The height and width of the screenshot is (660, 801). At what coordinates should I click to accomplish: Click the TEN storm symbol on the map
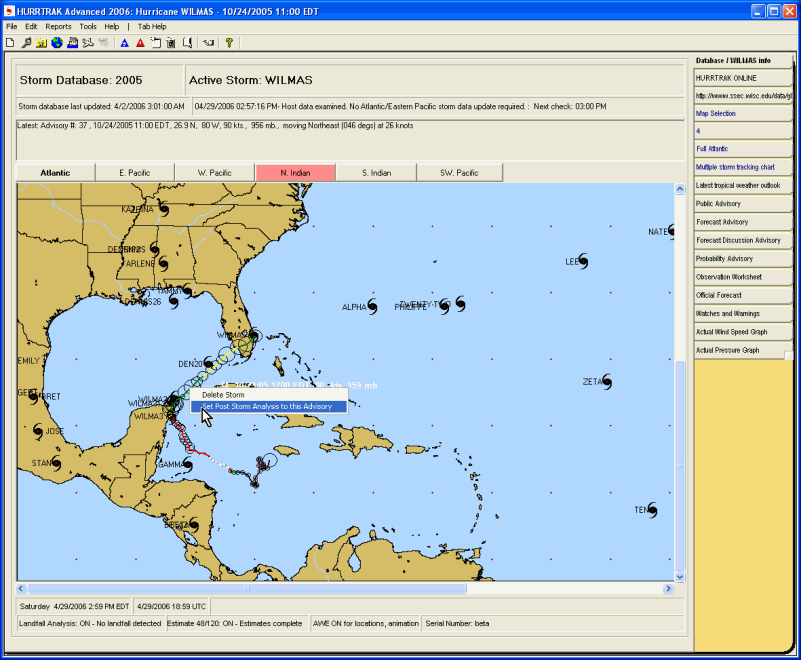[x=652, y=510]
